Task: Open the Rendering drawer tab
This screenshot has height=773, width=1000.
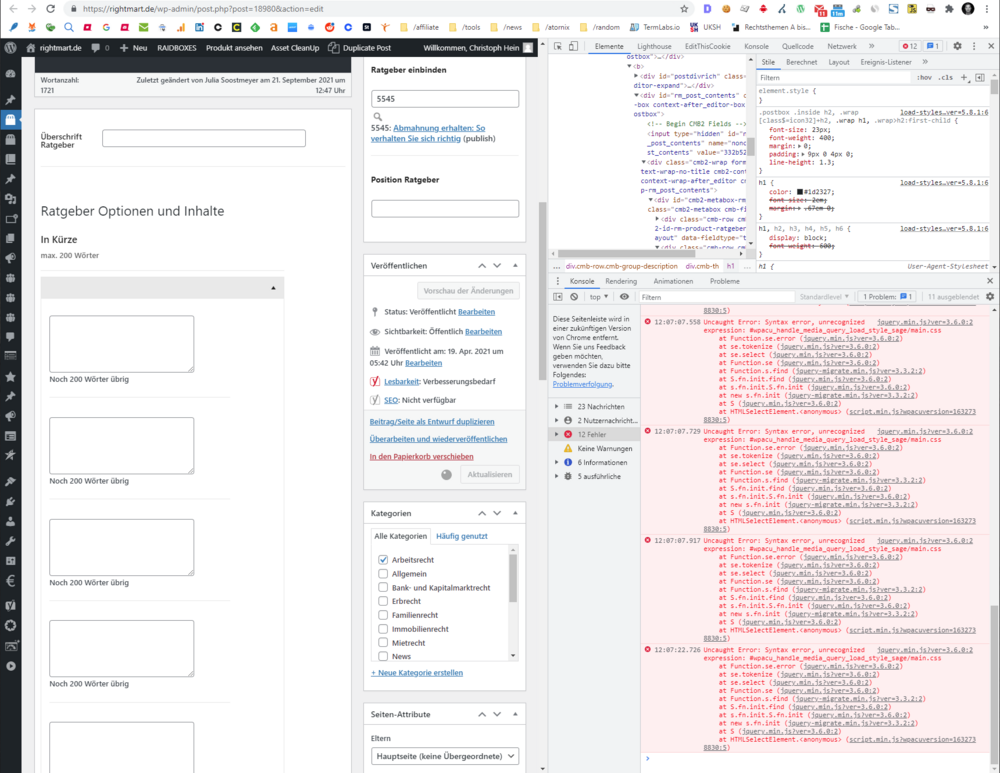Action: coord(621,281)
